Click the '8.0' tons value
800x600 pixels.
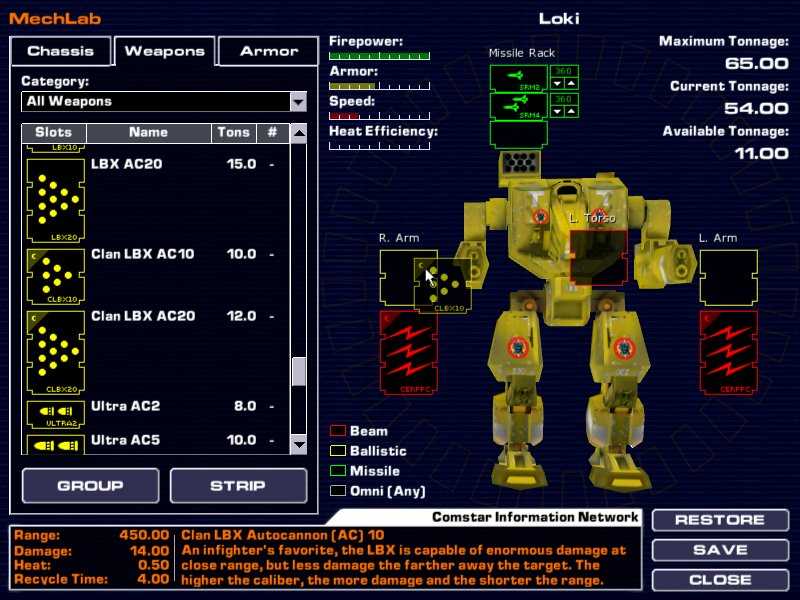coord(245,406)
